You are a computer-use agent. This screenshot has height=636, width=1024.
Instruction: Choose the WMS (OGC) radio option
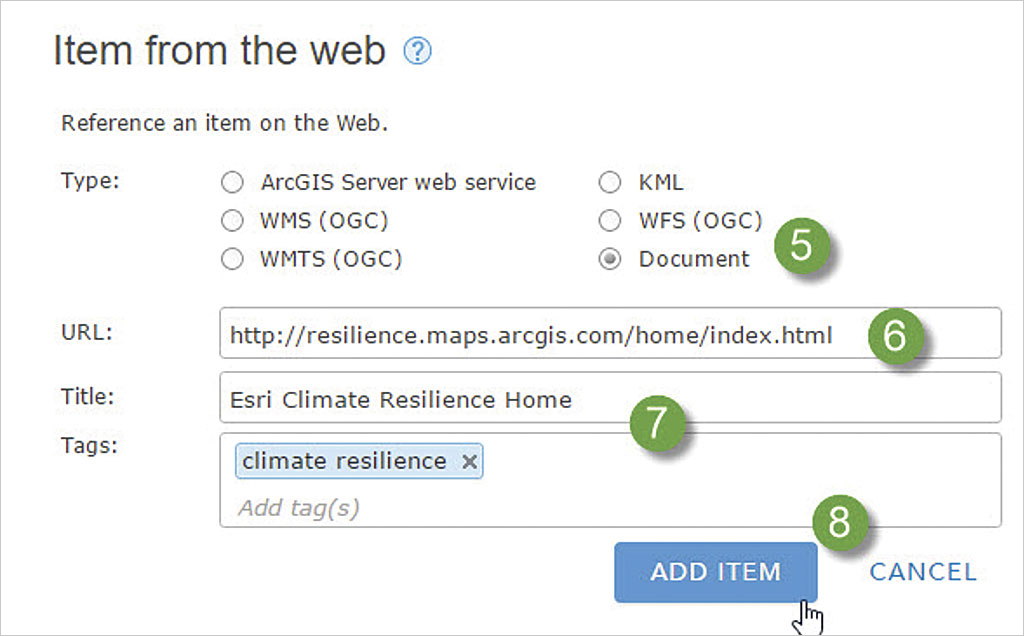coord(232,221)
